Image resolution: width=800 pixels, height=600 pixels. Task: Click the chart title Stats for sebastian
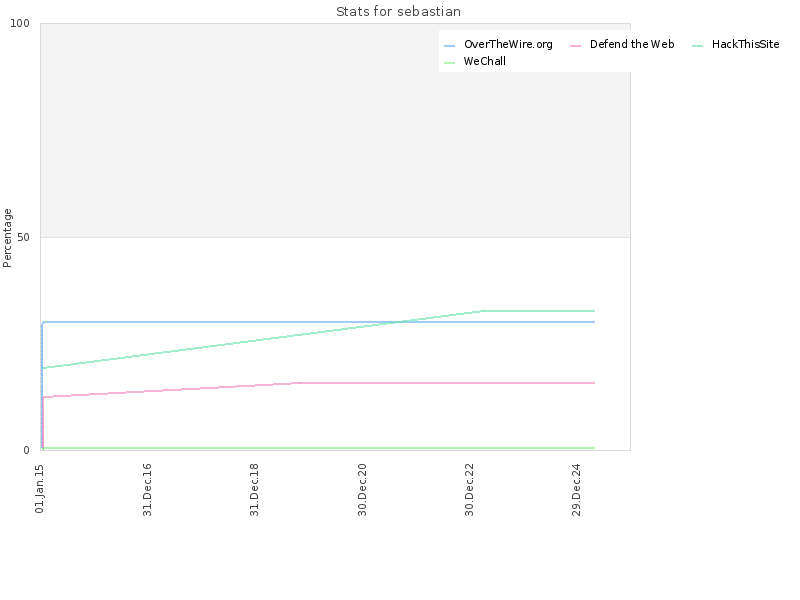pyautogui.click(x=398, y=11)
